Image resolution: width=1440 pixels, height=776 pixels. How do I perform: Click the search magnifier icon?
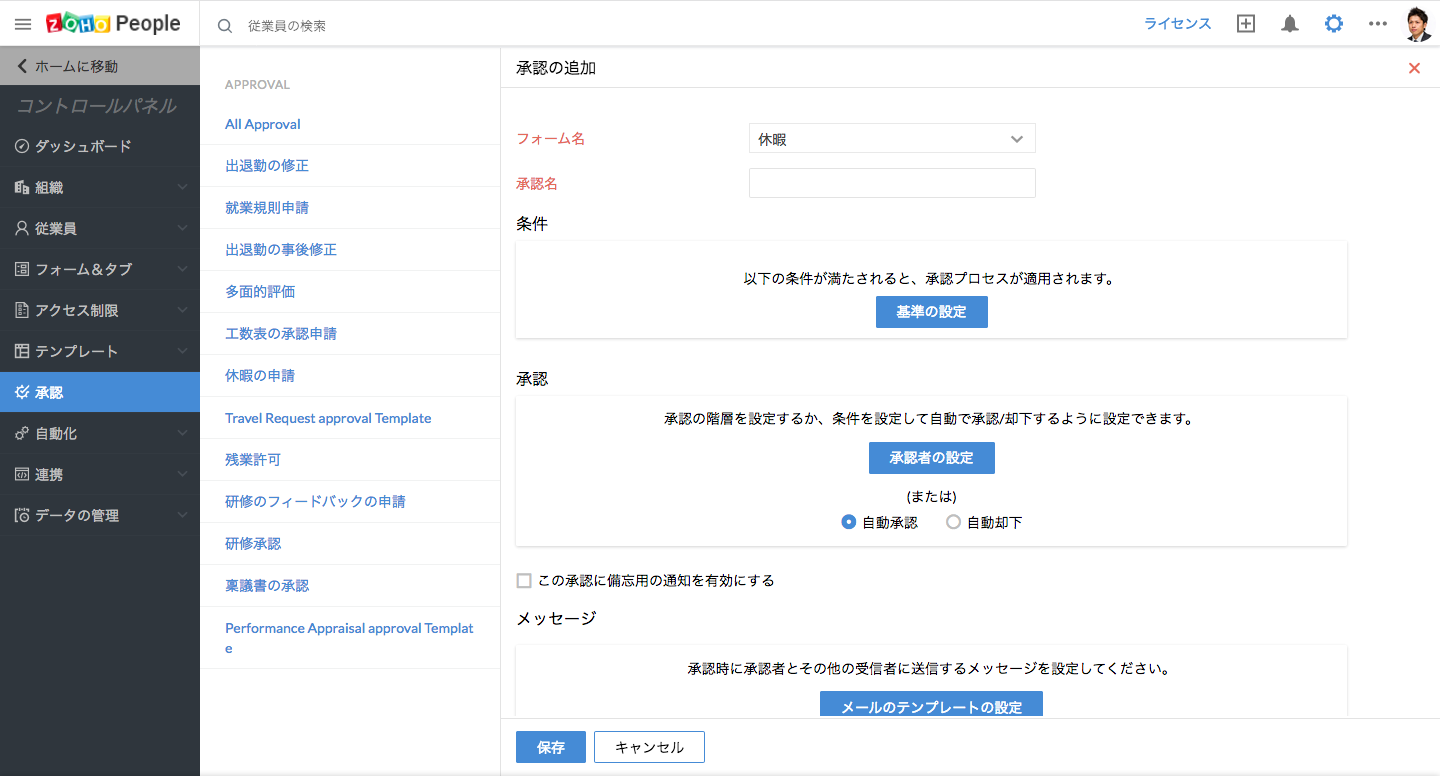coord(225,26)
